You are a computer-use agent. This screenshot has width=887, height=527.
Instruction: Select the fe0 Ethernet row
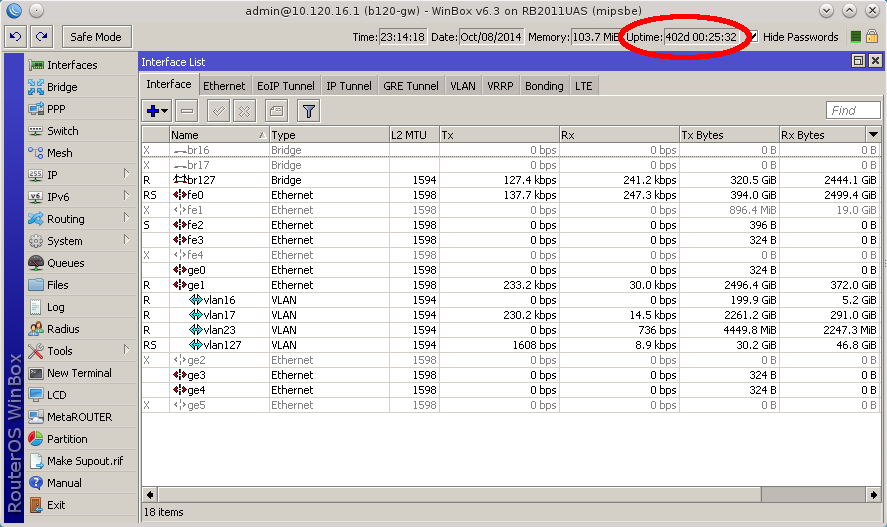click(511, 195)
